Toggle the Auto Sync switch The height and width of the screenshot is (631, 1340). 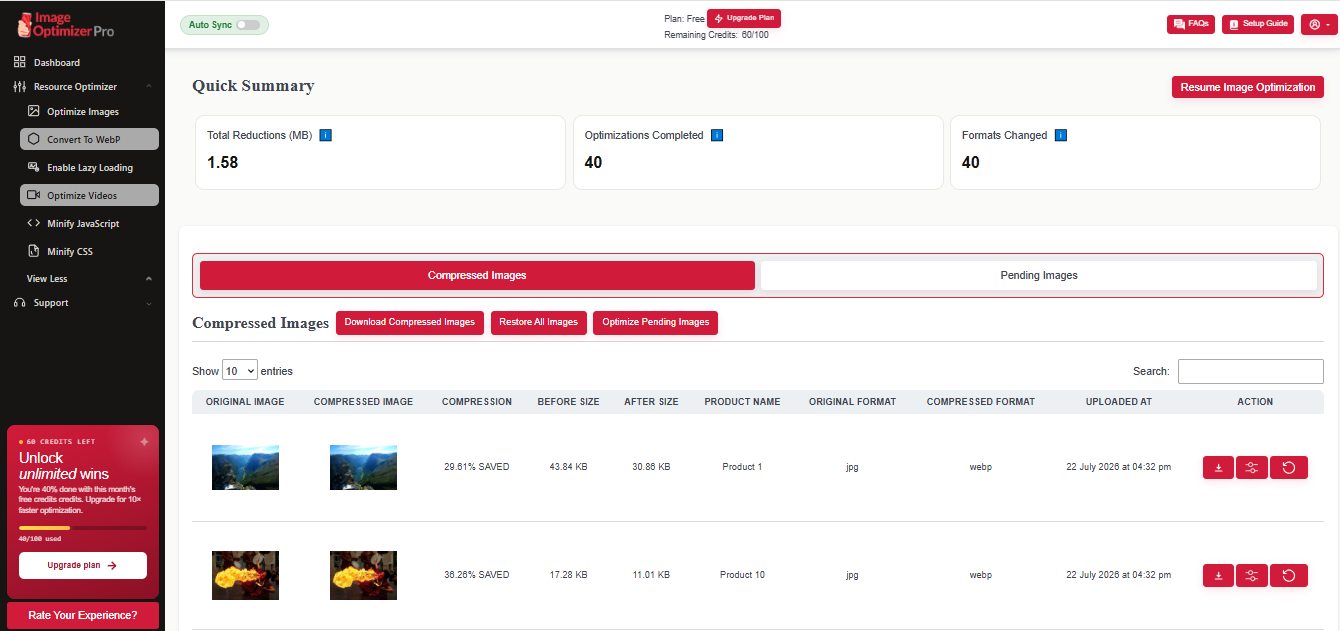(247, 25)
